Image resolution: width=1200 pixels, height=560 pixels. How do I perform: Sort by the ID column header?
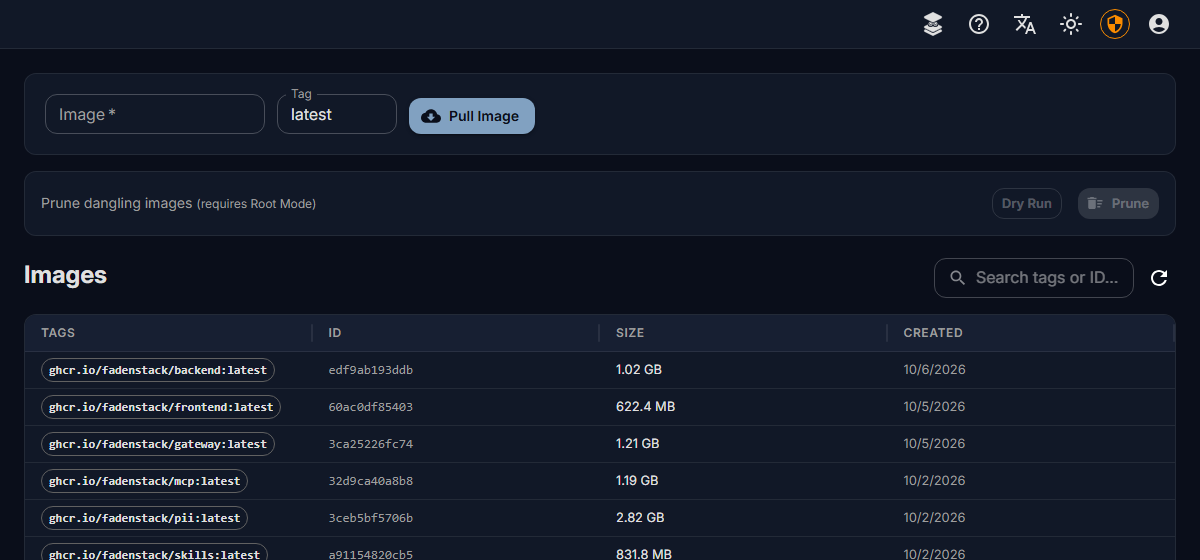pyautogui.click(x=335, y=333)
